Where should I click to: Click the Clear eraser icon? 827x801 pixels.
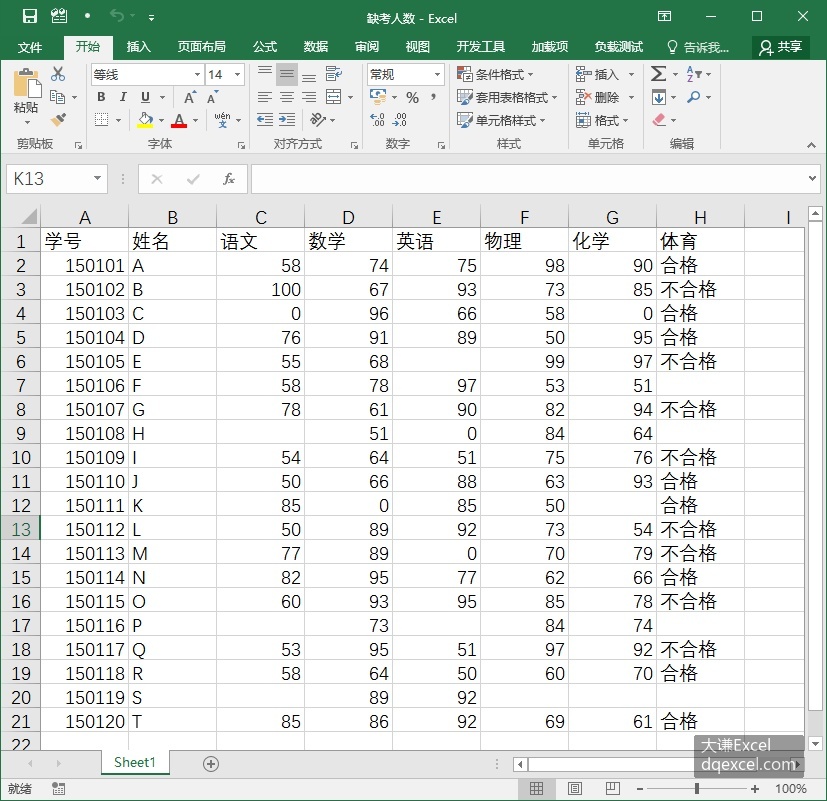tap(659, 120)
